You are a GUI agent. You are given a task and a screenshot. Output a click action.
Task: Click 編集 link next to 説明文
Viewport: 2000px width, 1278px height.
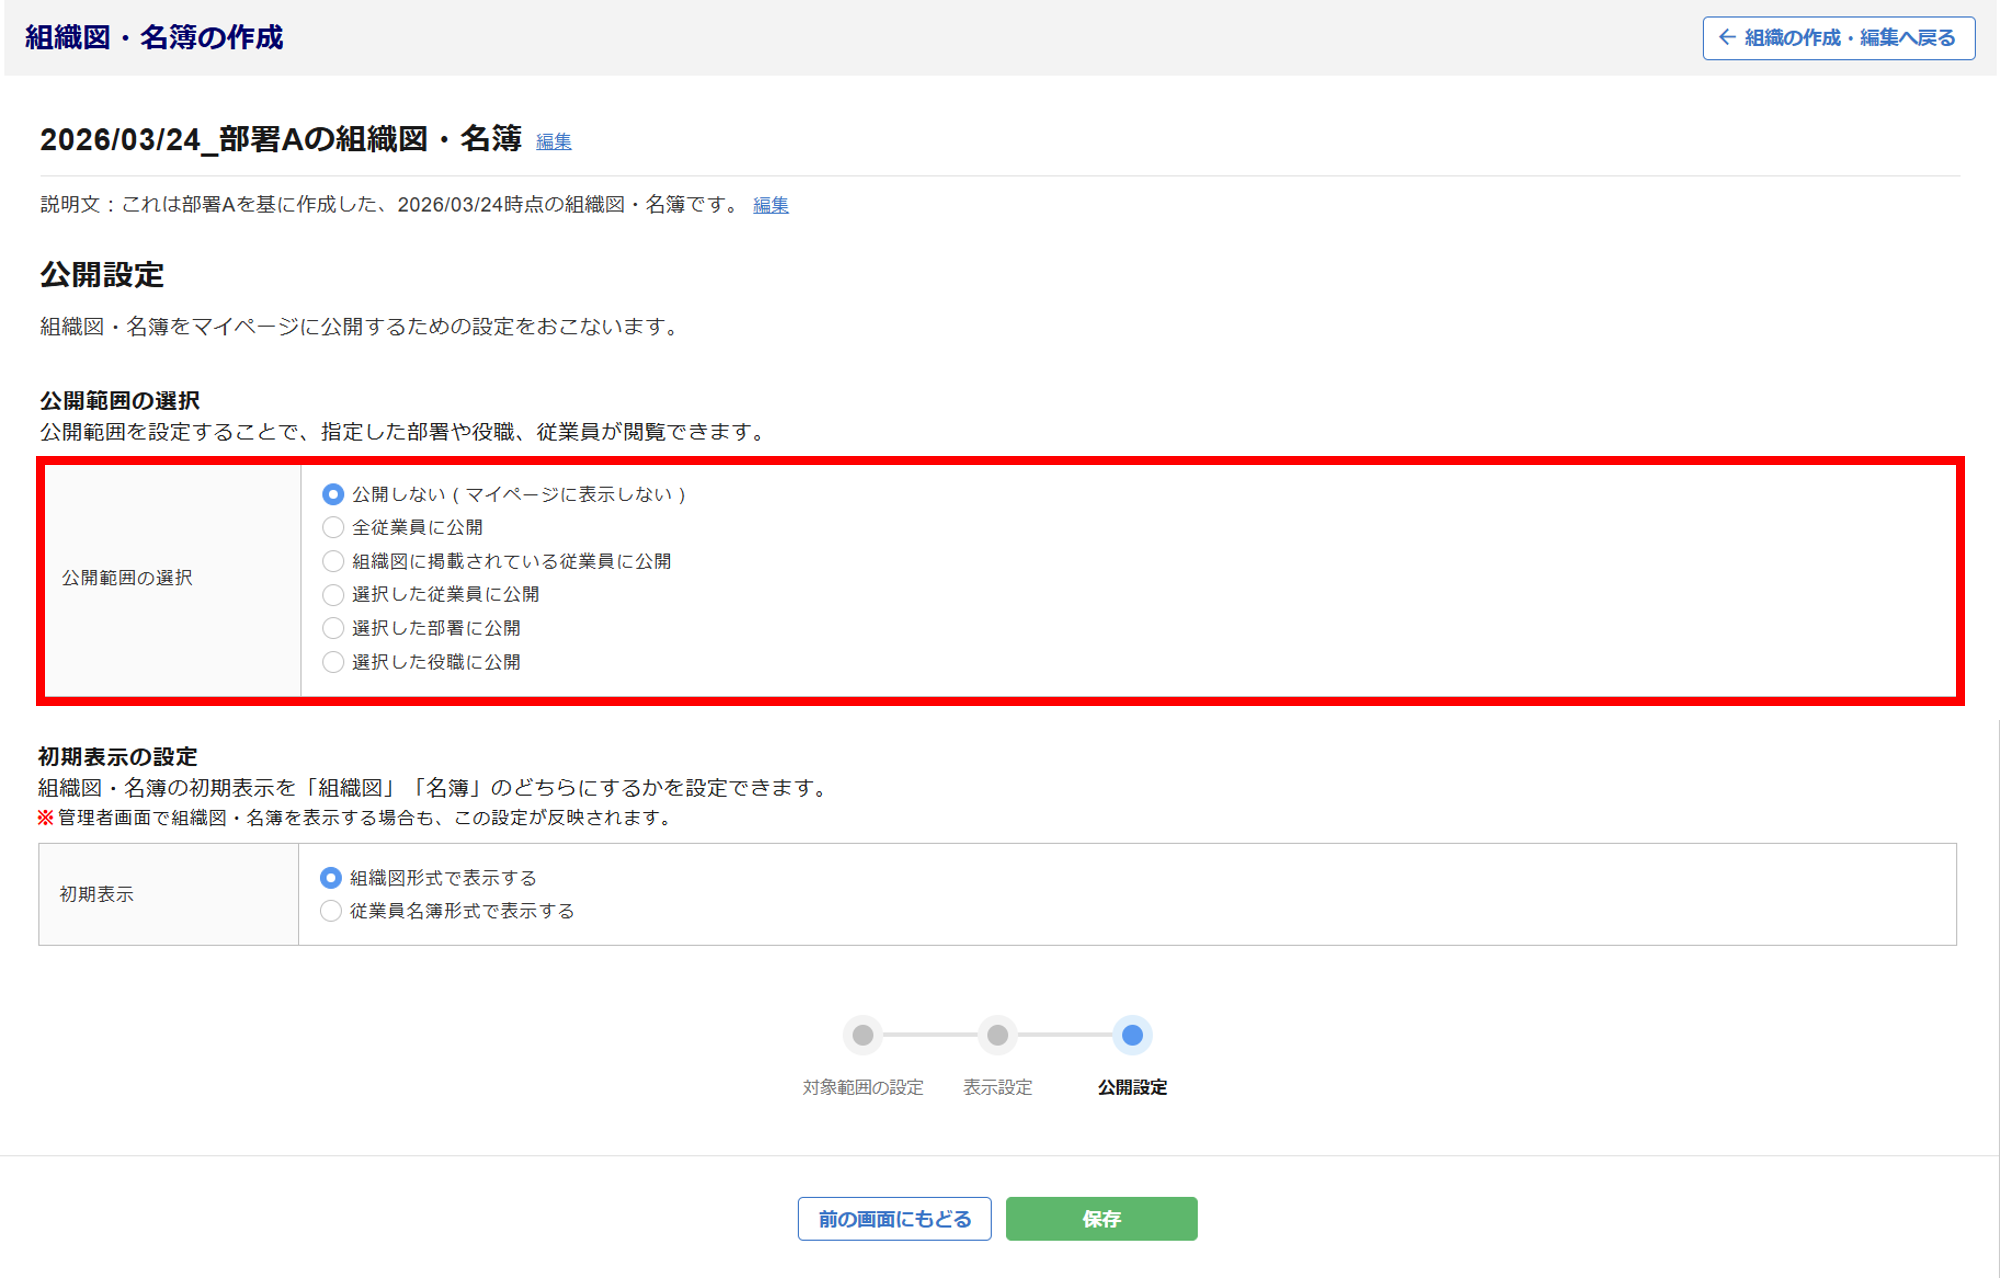click(x=770, y=205)
